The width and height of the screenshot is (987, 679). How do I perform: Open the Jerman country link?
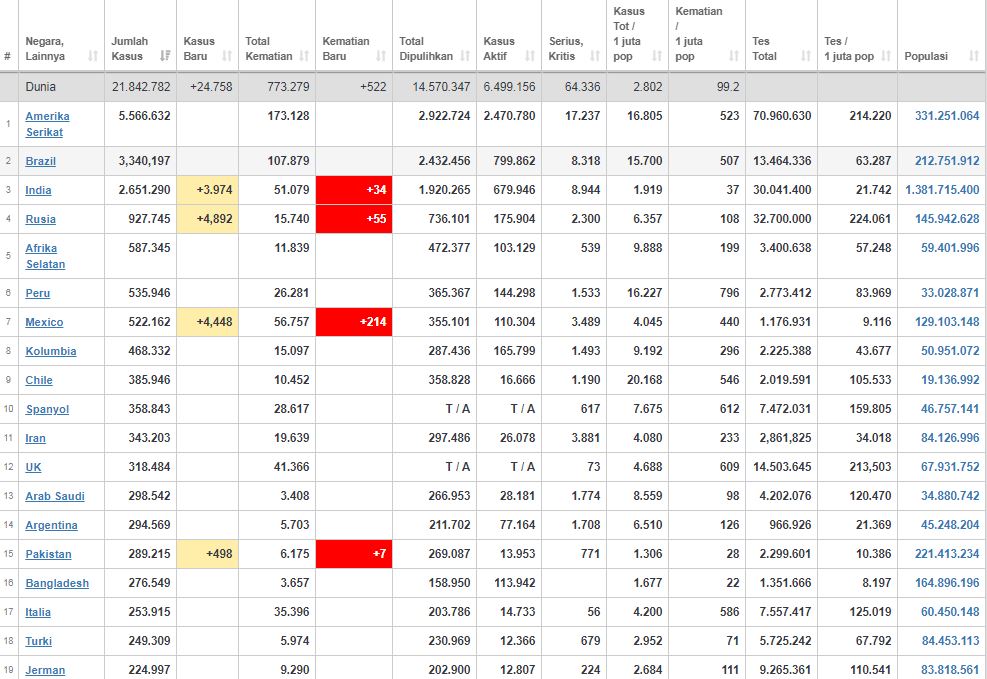45,670
